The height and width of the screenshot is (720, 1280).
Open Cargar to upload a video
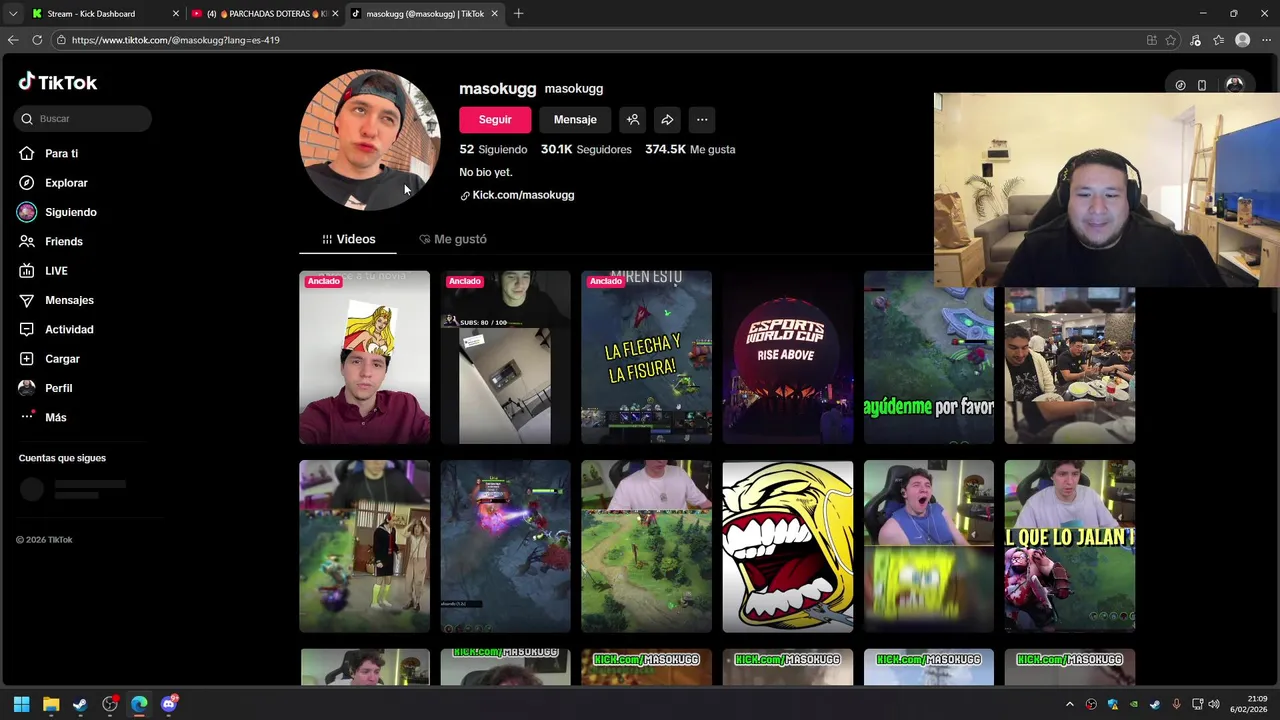(49, 359)
